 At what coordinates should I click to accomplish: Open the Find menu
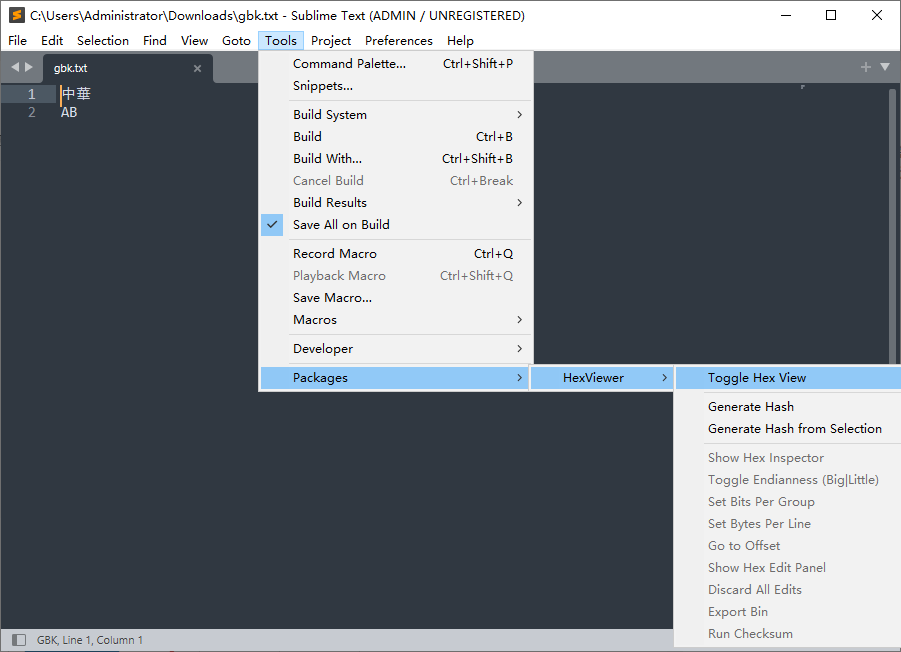coord(155,41)
